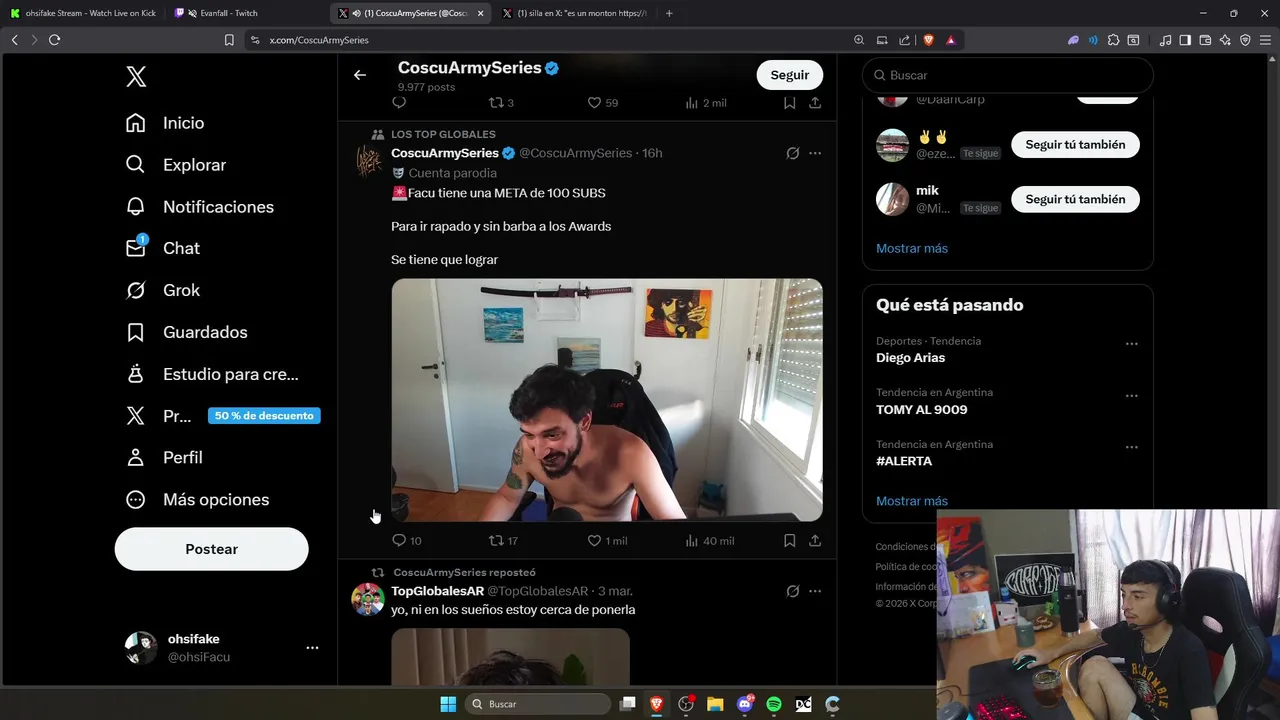Open Brave Shields lion icon
Screen dimensions: 1280x720
929,40
